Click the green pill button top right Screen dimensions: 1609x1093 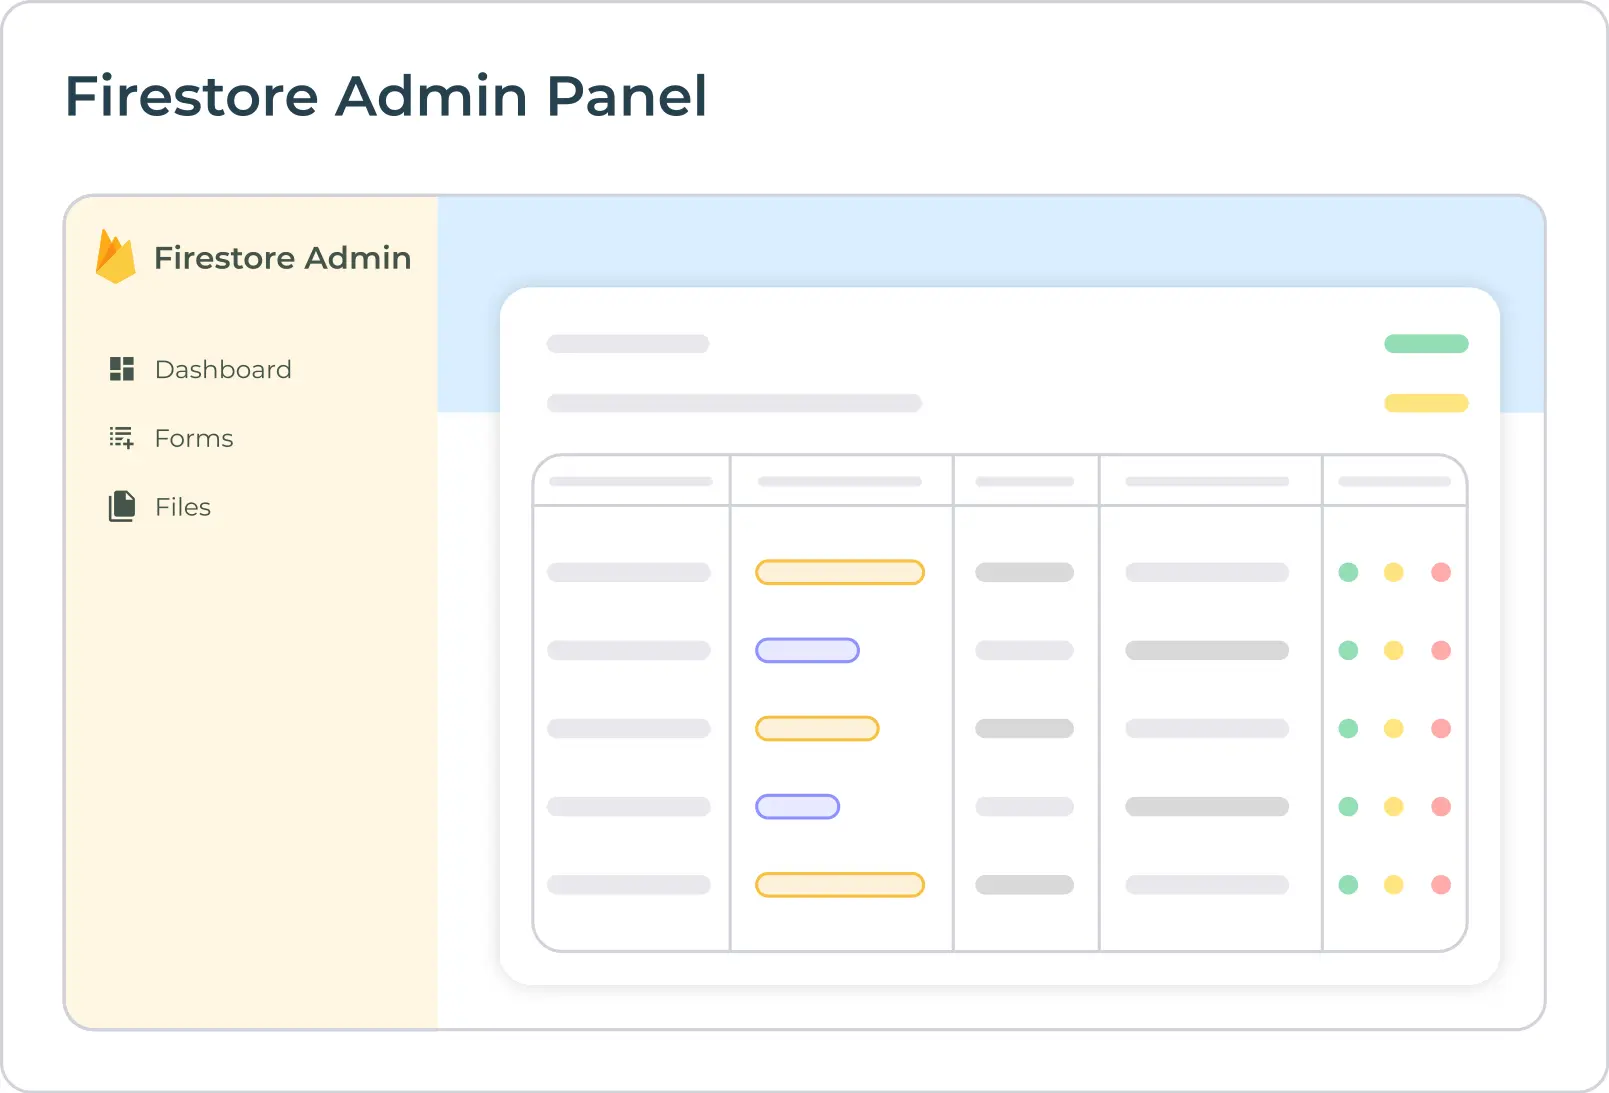1426,343
